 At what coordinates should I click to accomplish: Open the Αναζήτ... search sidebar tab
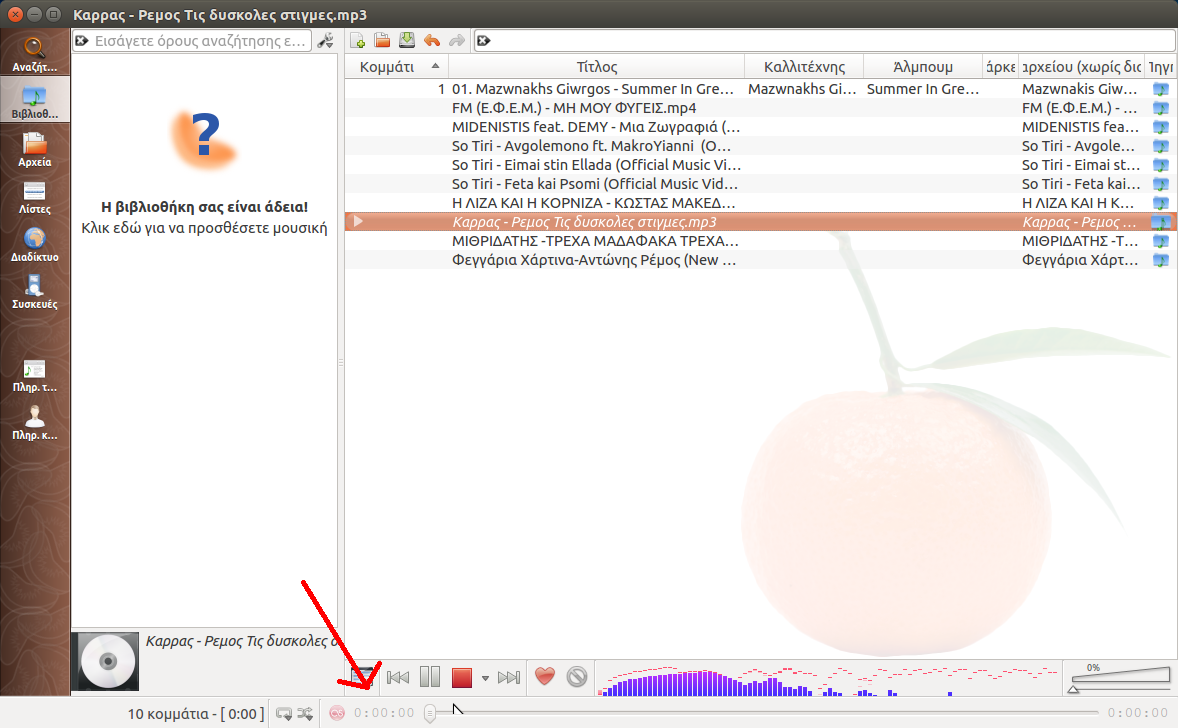35,54
